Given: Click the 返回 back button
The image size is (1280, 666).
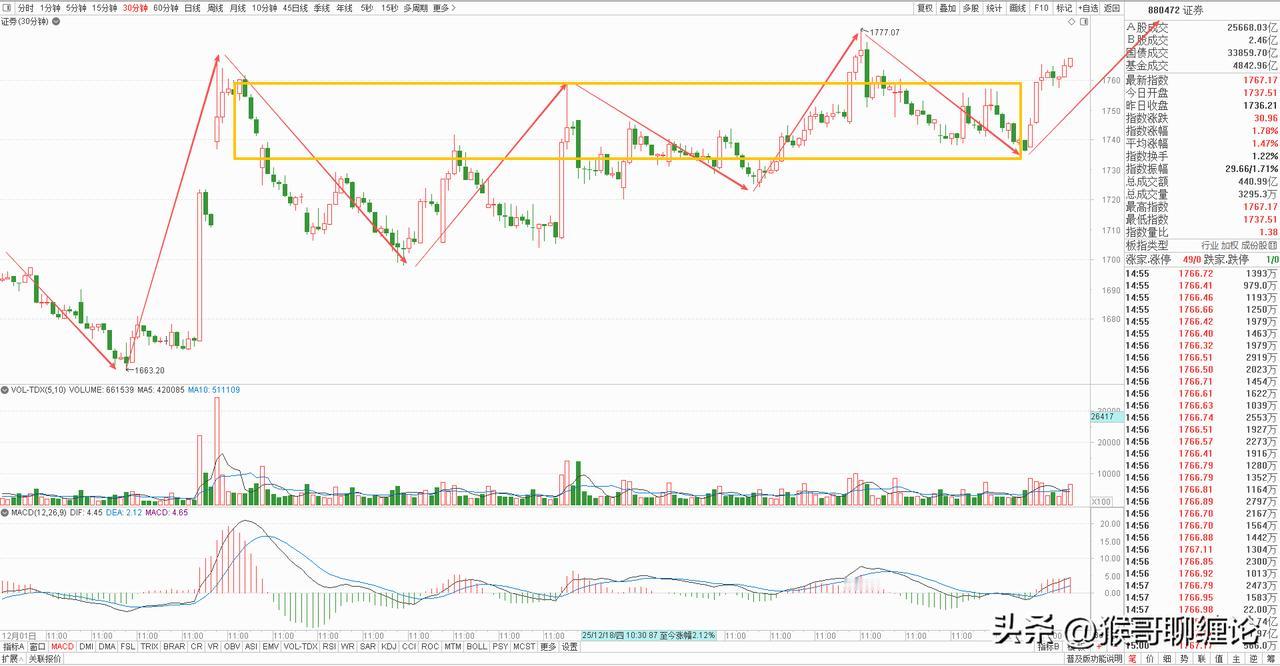Looking at the screenshot, I should tap(1112, 7).
